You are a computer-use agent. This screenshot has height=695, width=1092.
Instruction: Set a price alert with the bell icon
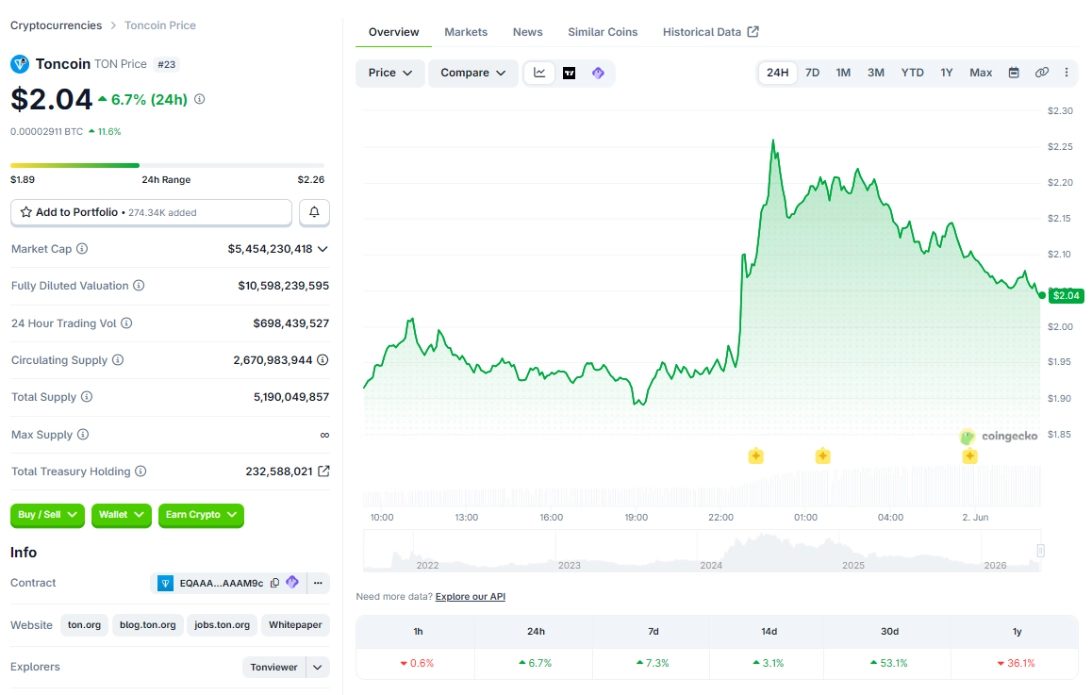314,212
